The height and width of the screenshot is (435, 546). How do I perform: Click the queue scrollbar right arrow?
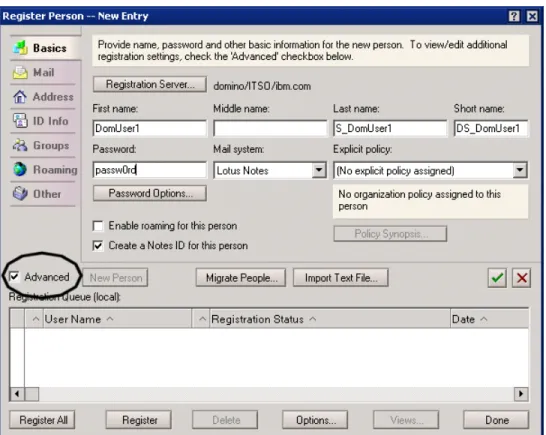[521, 394]
